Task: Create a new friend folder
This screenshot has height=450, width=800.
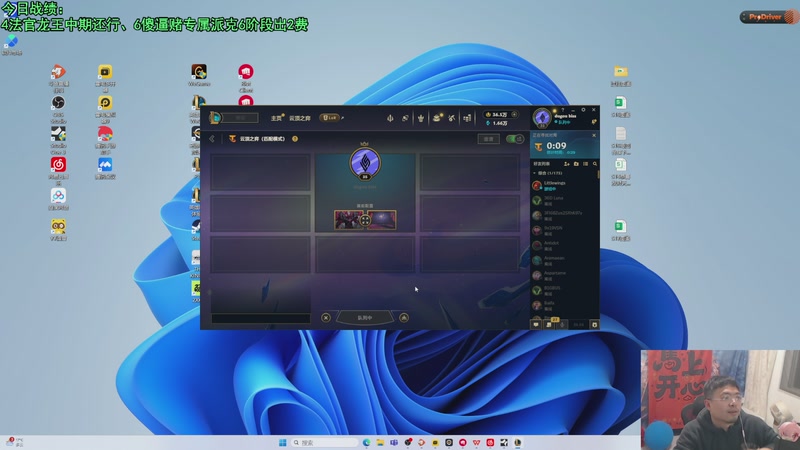Action: point(577,164)
